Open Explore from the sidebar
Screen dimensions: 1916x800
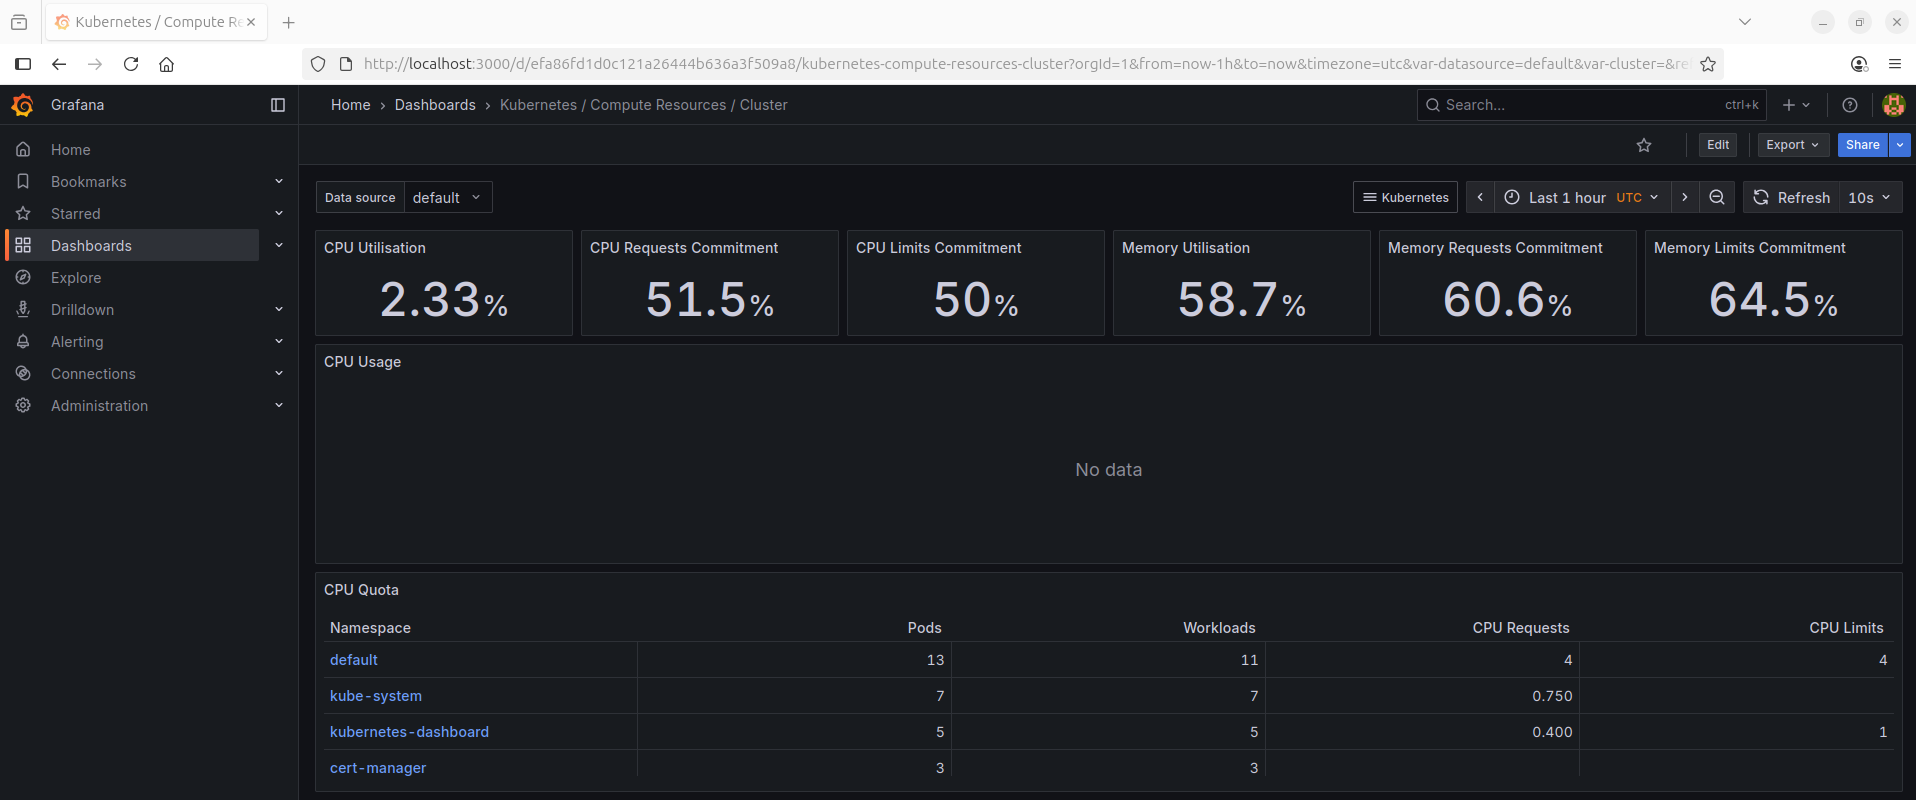(x=76, y=278)
